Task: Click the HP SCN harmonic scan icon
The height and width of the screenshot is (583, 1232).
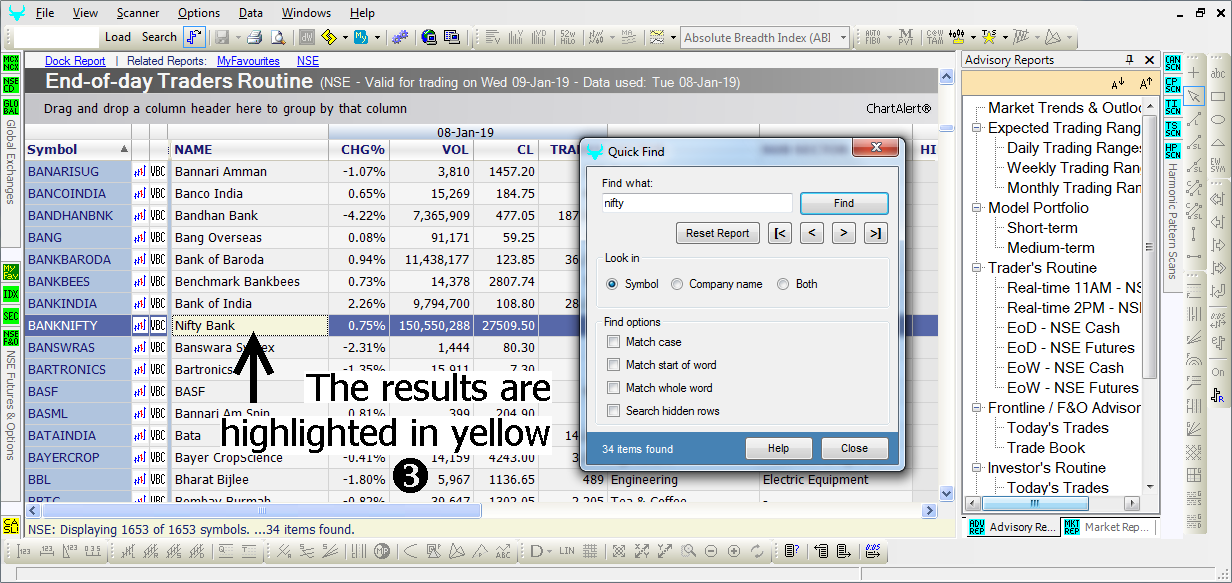Action: pos(1173,151)
